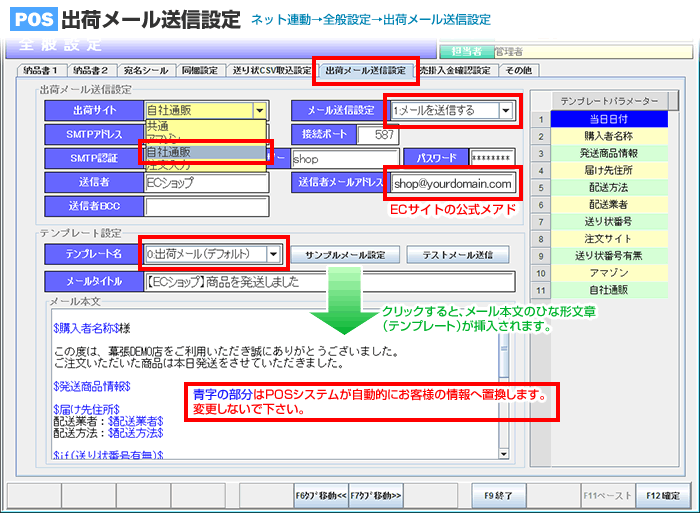
Task: Open the 宛名シール tab
Action: click(x=146, y=71)
